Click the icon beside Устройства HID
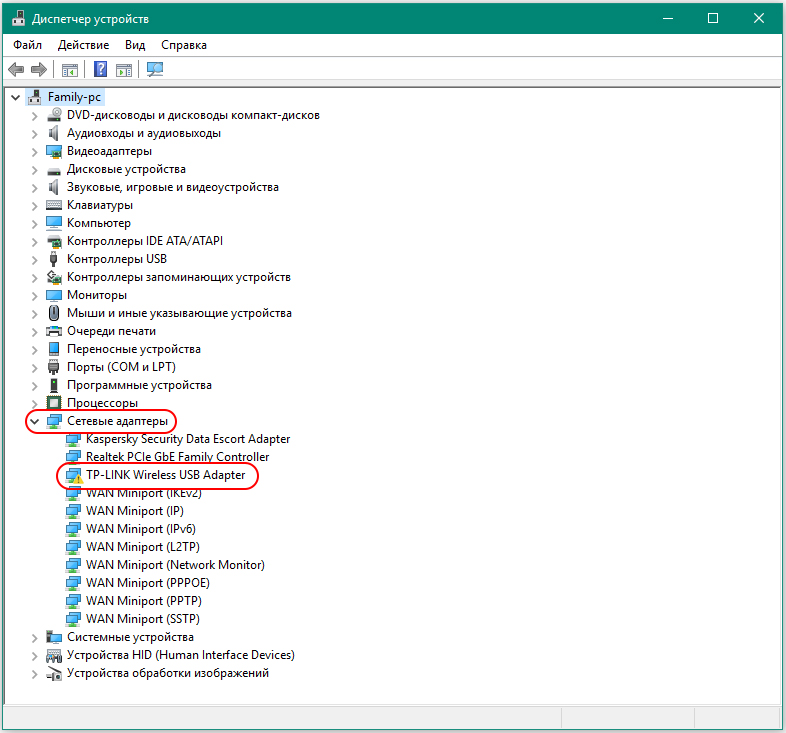The image size is (786, 733). click(x=54, y=655)
